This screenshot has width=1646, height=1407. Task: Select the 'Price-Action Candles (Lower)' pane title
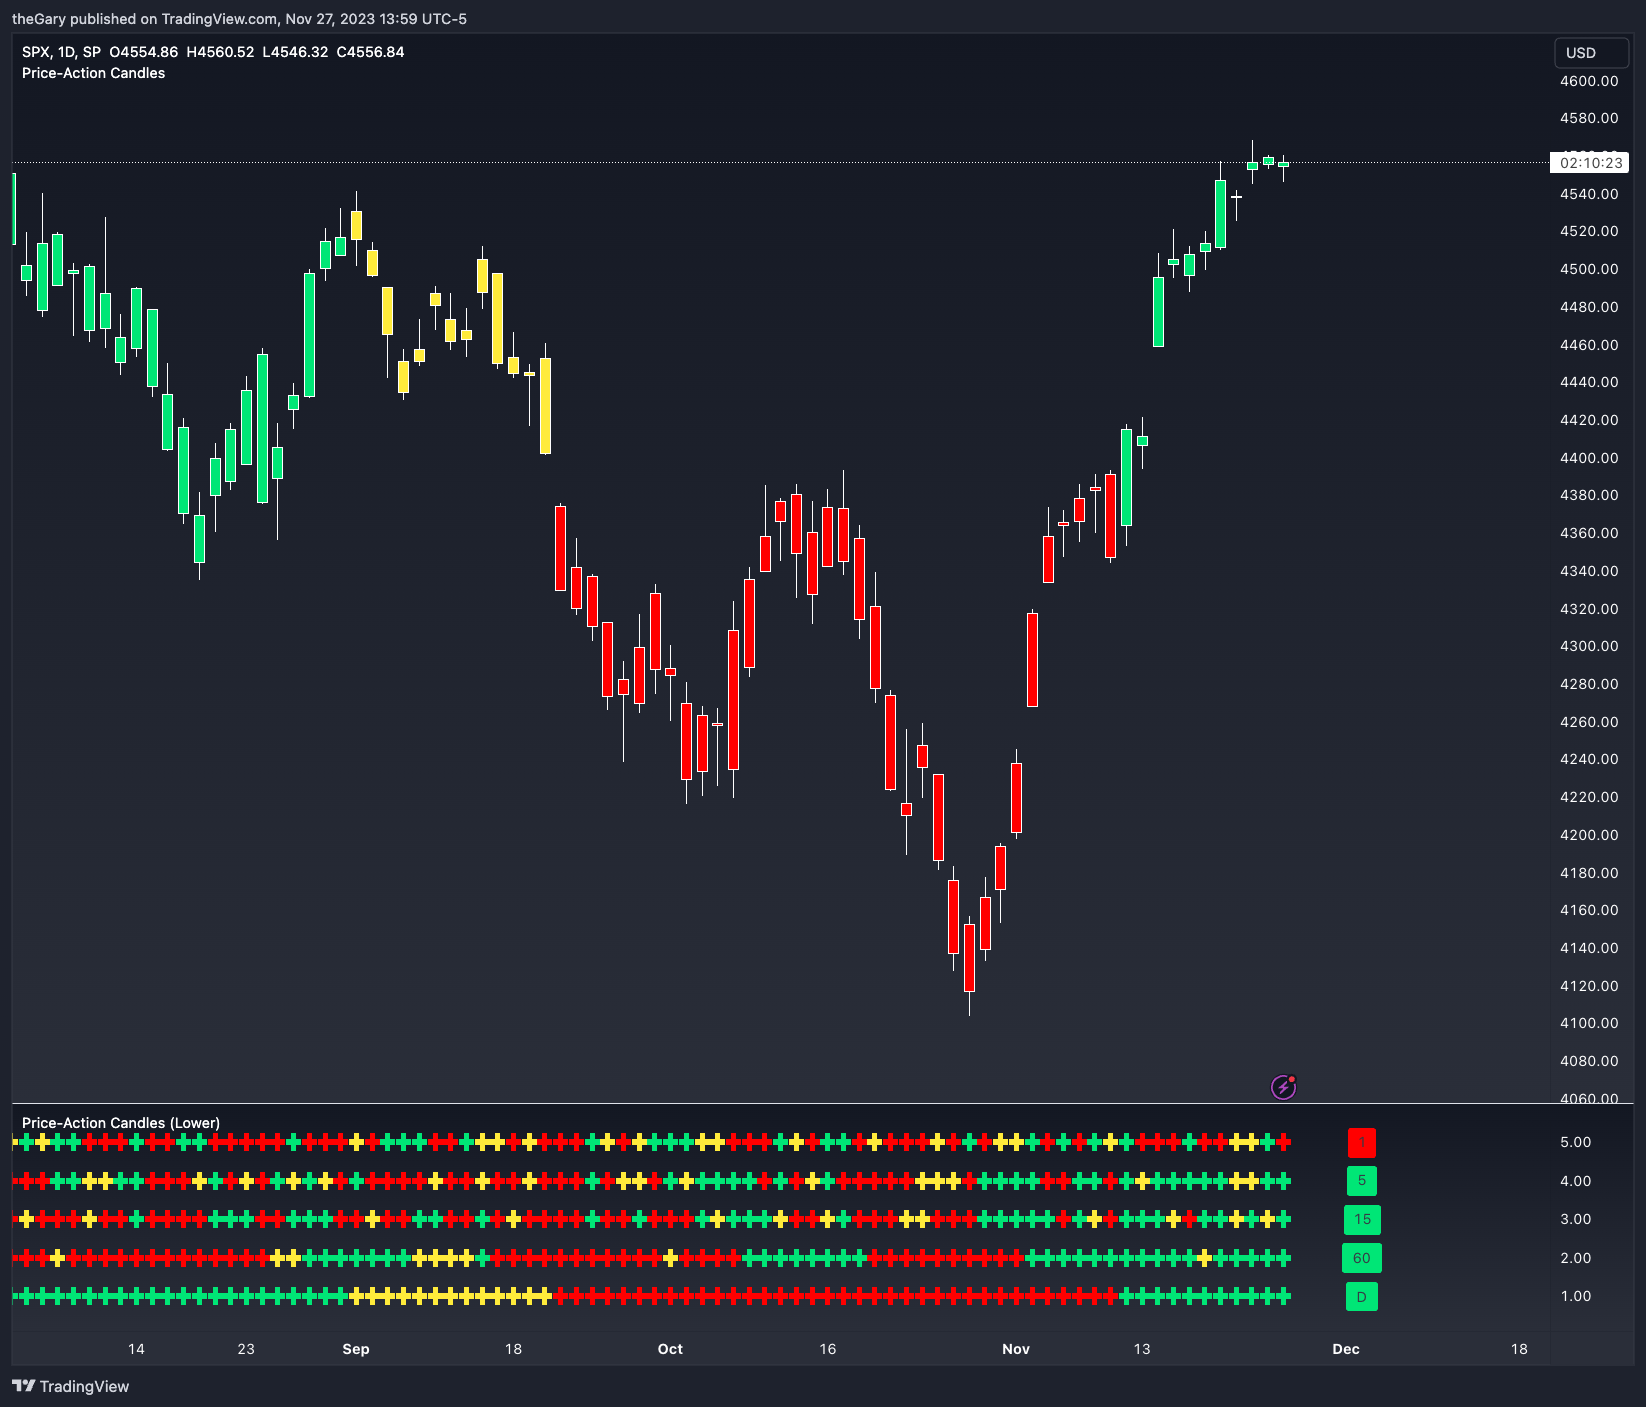[121, 1123]
